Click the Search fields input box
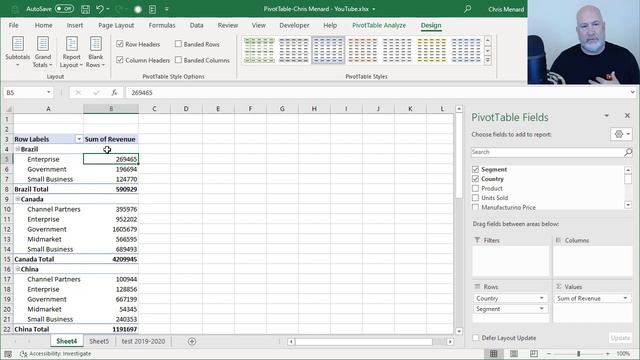640x360 pixels. point(547,152)
